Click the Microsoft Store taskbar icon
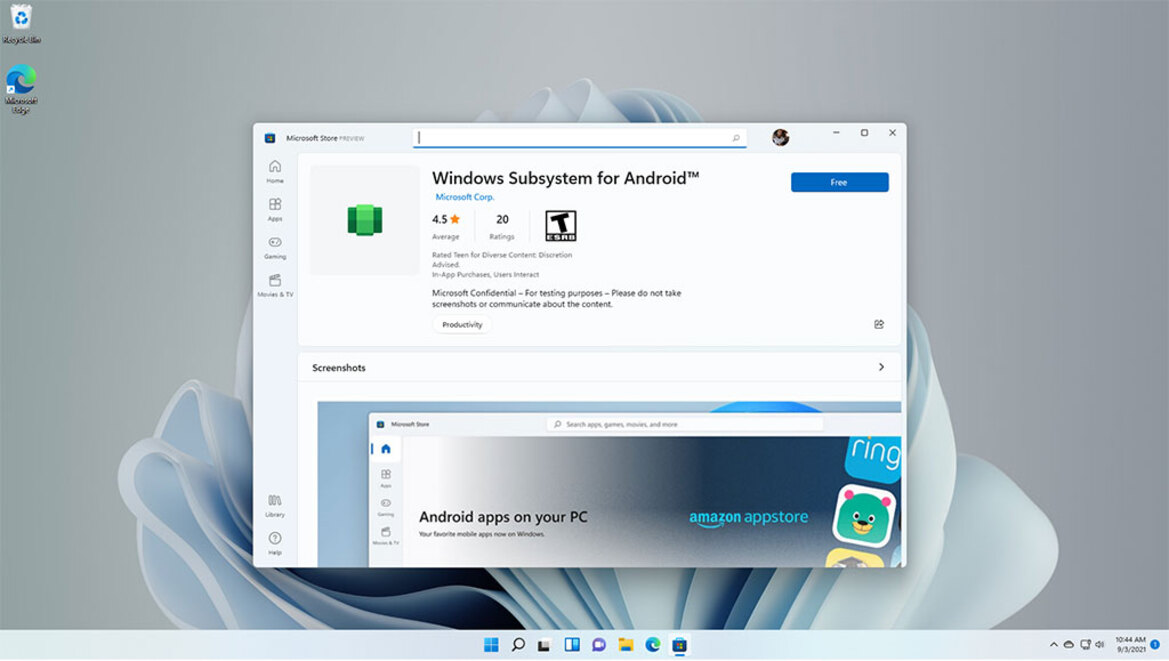 pyautogui.click(x=679, y=645)
